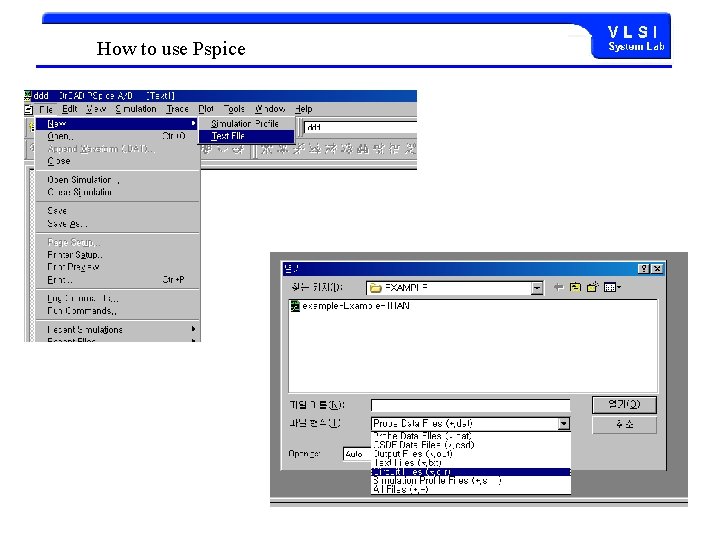Image resolution: width=720 pixels, height=540 pixels.
Task: Select Printer Setup... in File menu
Action: 117,254
